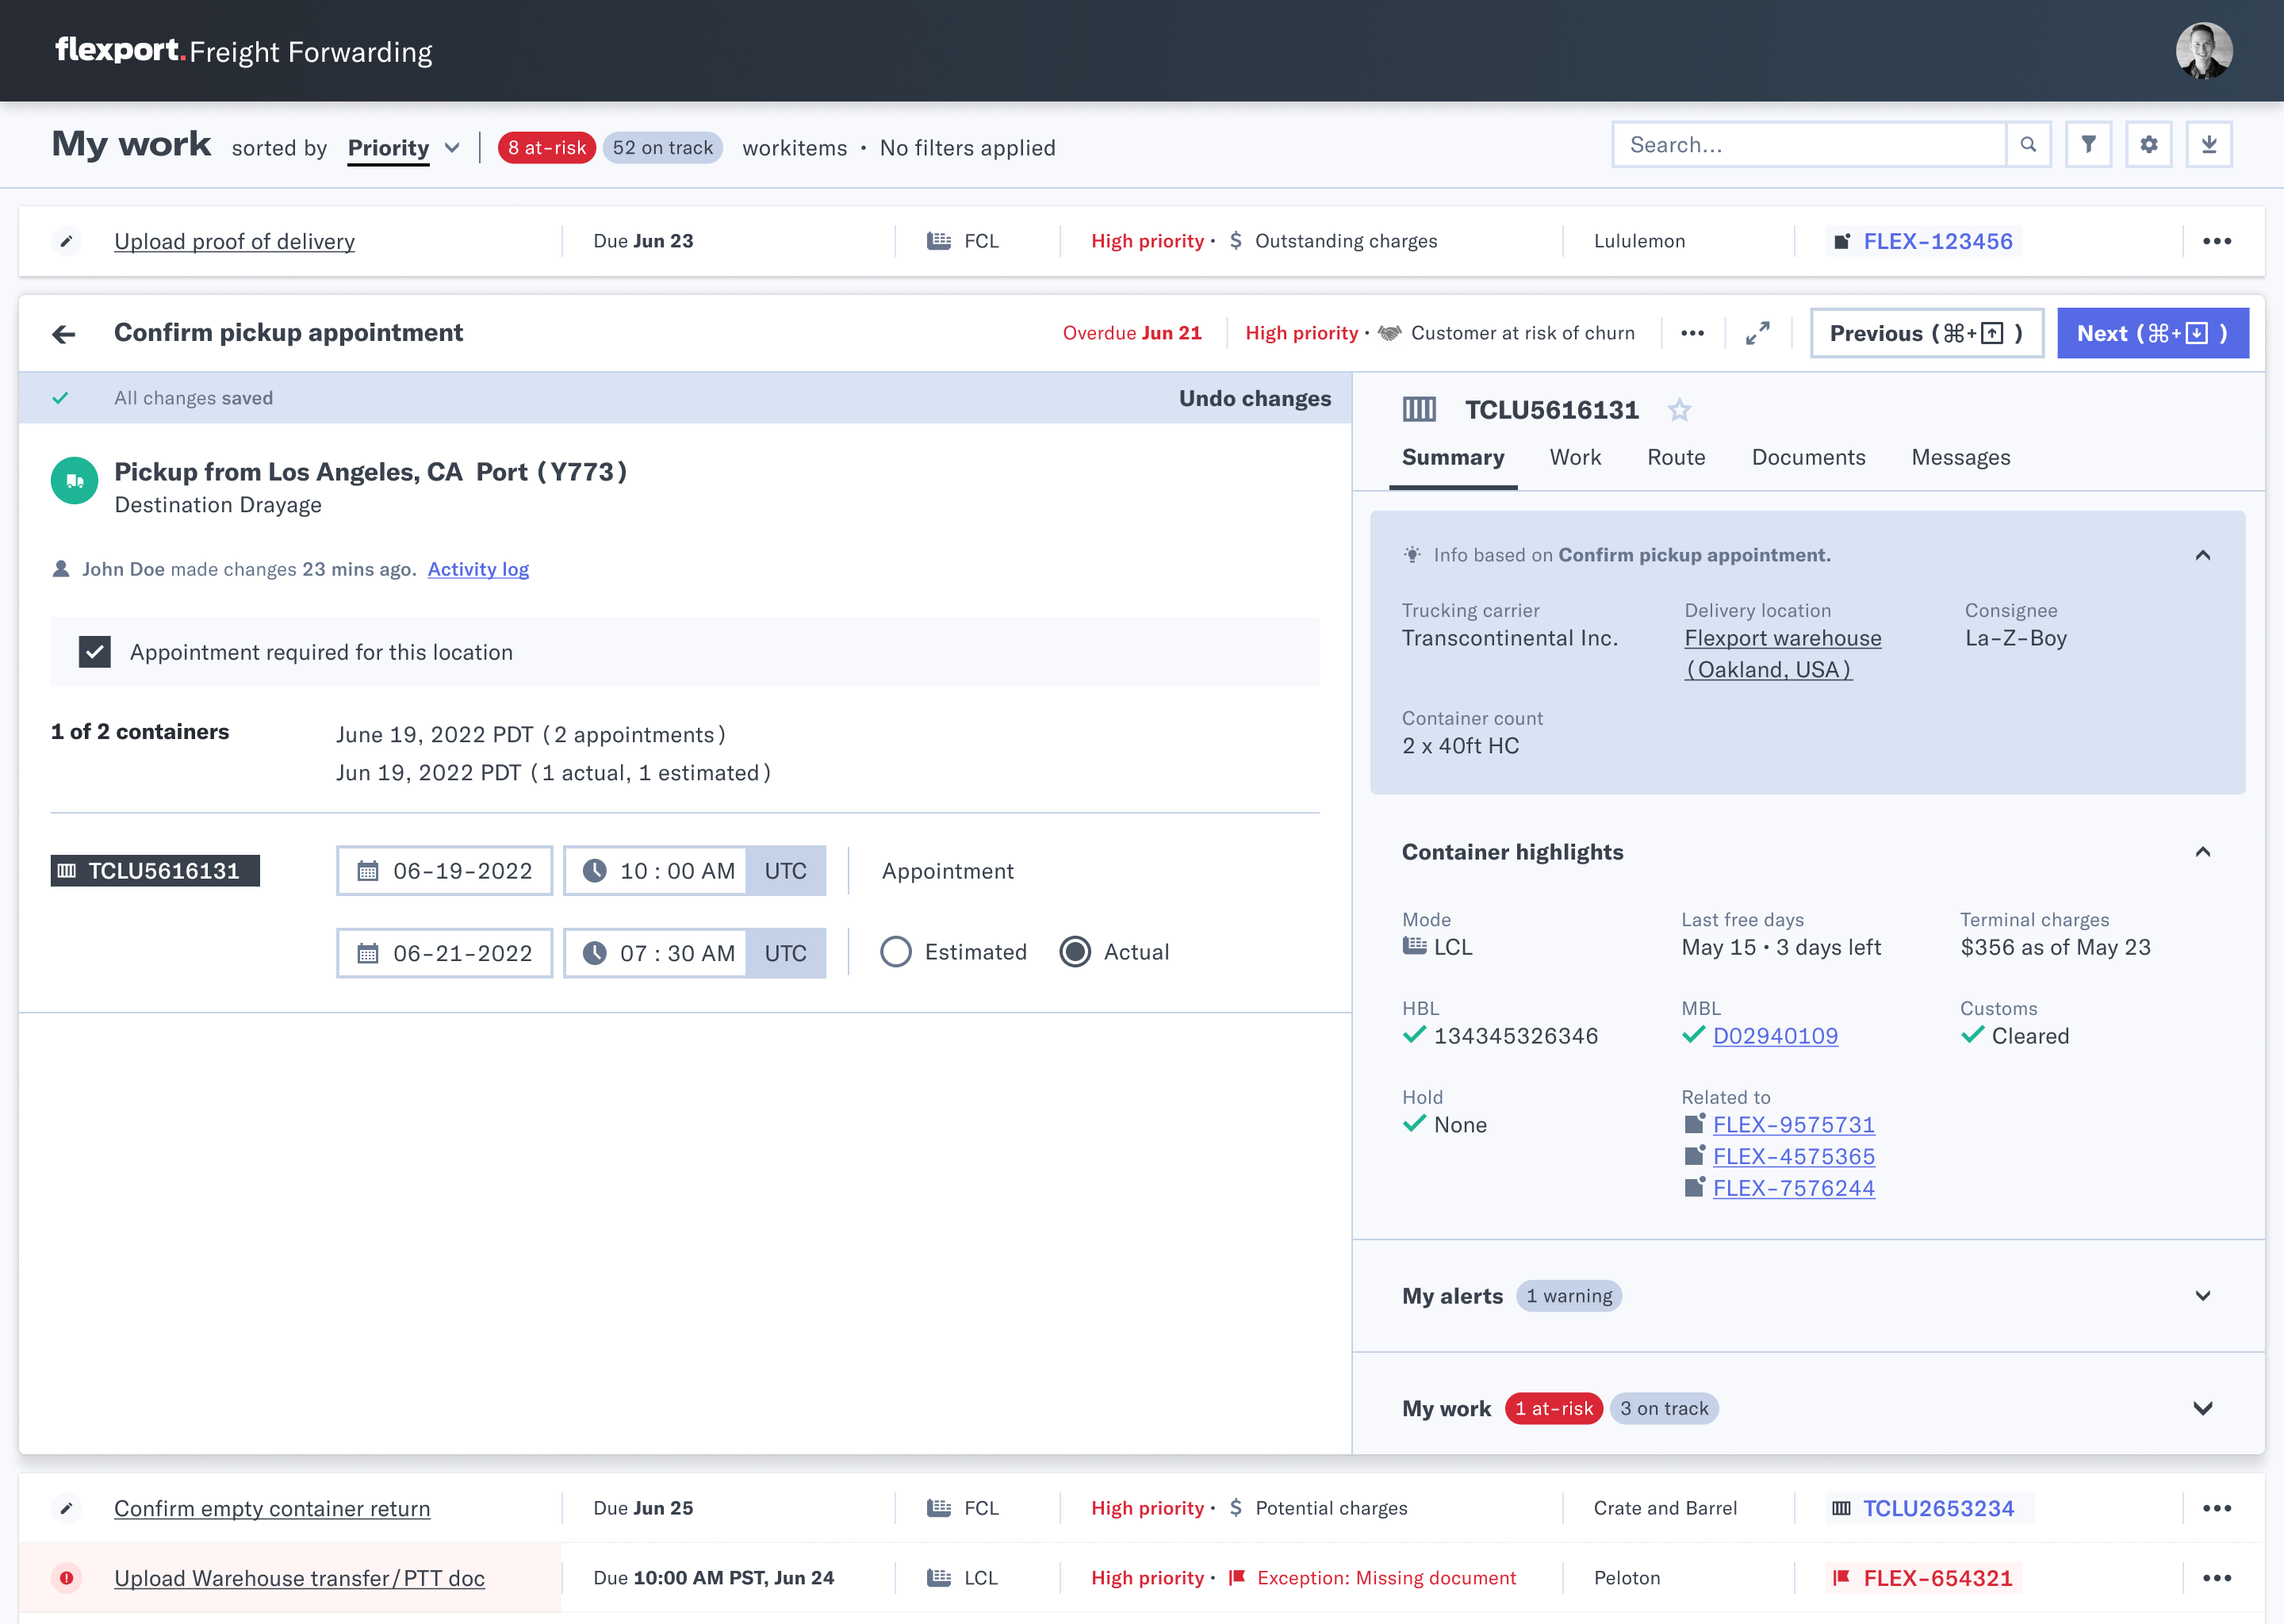
Task: Click red alert icon on Upload Warehouse transfer row
Action: pyautogui.click(x=66, y=1578)
